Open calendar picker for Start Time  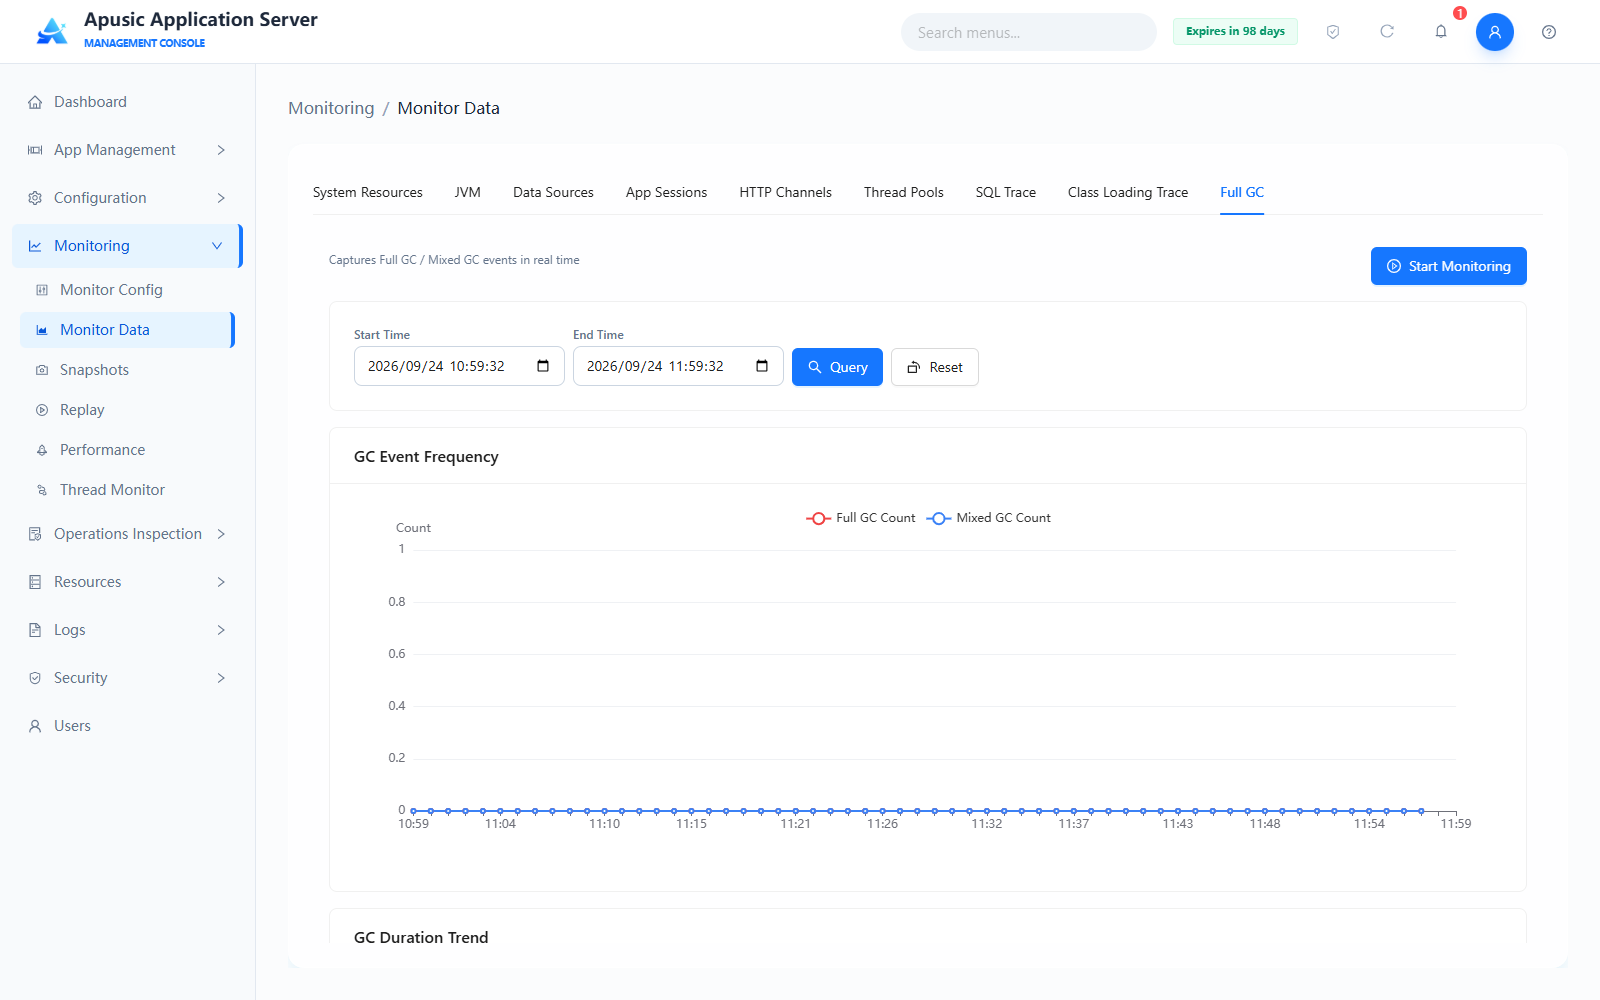543,366
